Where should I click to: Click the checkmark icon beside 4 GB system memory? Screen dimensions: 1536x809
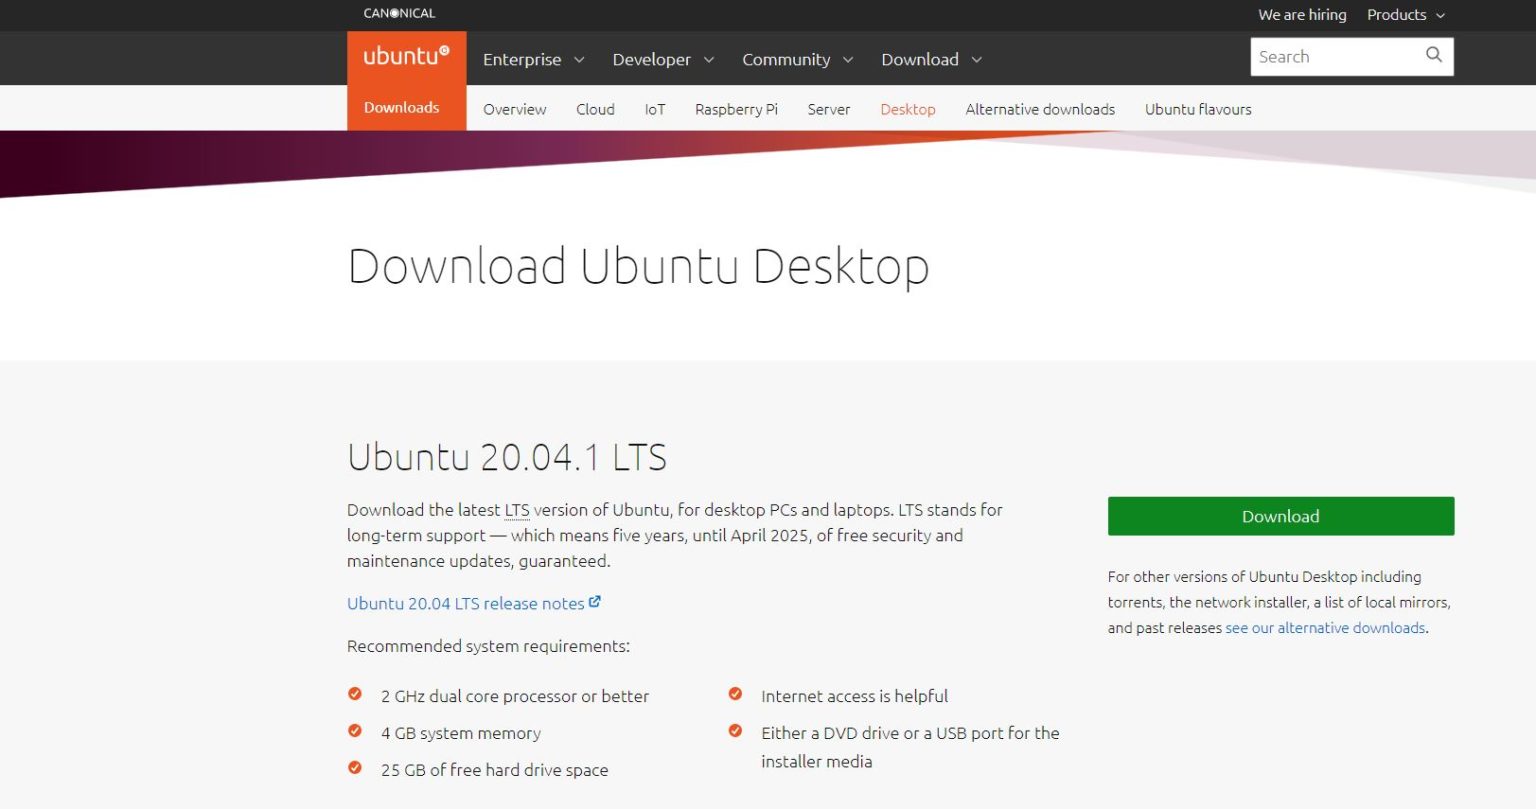click(x=355, y=731)
